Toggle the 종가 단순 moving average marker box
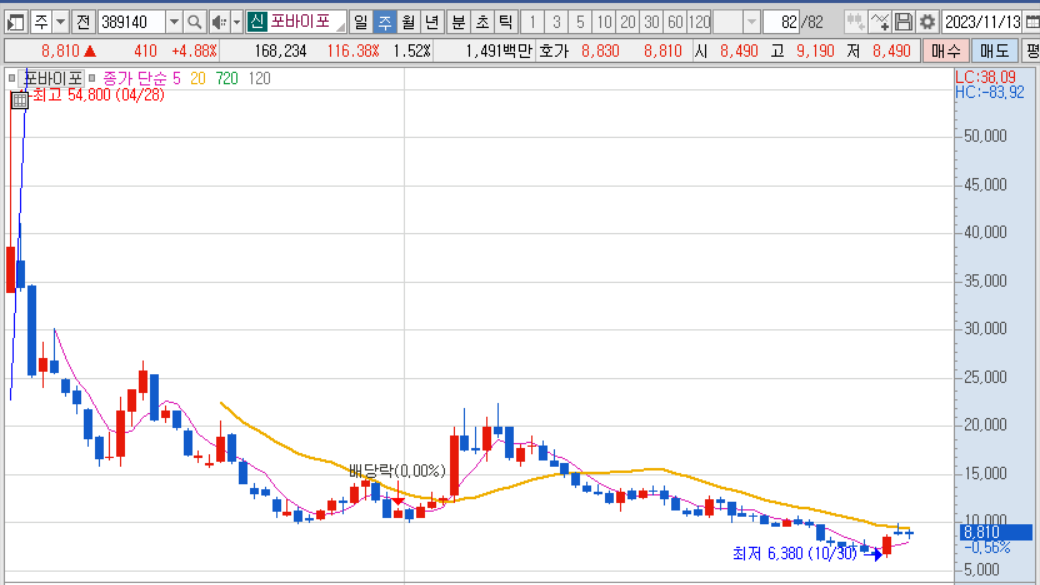The height and width of the screenshot is (585, 1040). [x=92, y=78]
